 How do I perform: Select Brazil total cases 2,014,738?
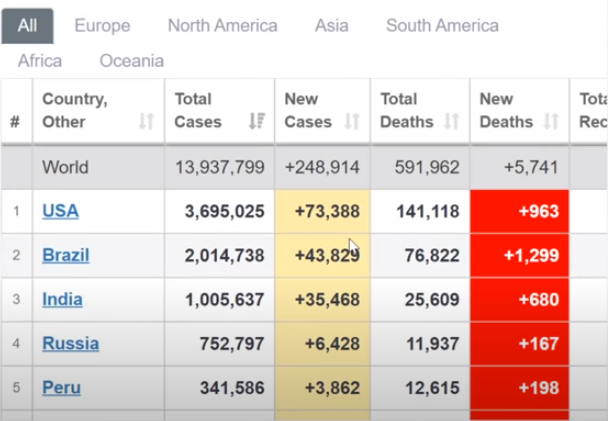point(225,255)
